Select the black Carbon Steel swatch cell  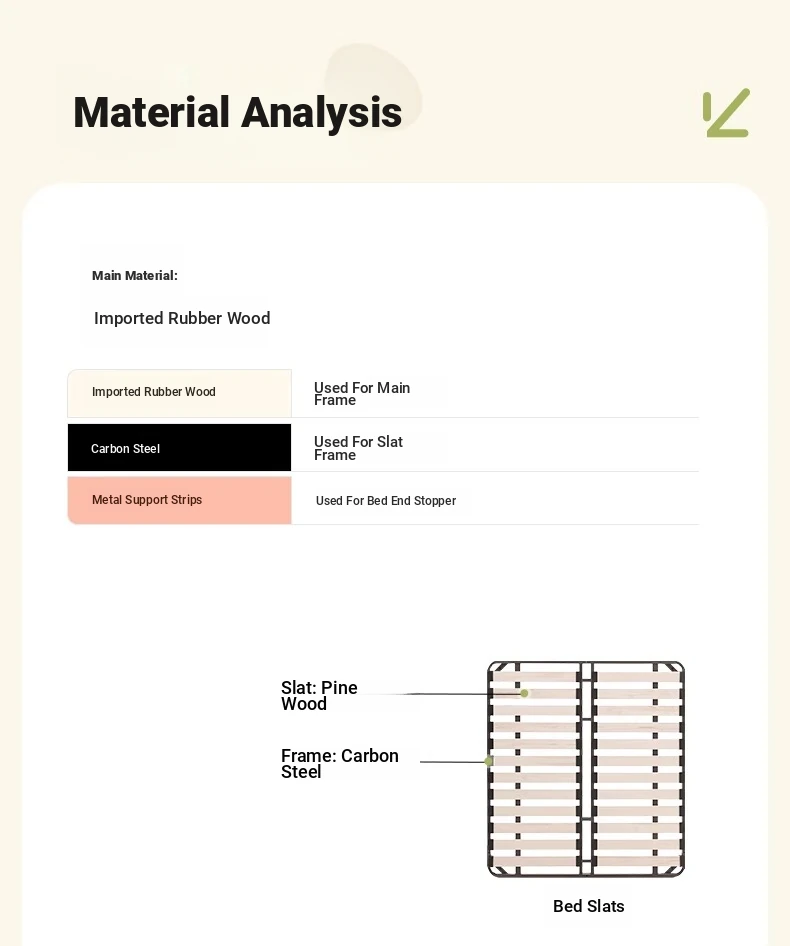tap(179, 448)
